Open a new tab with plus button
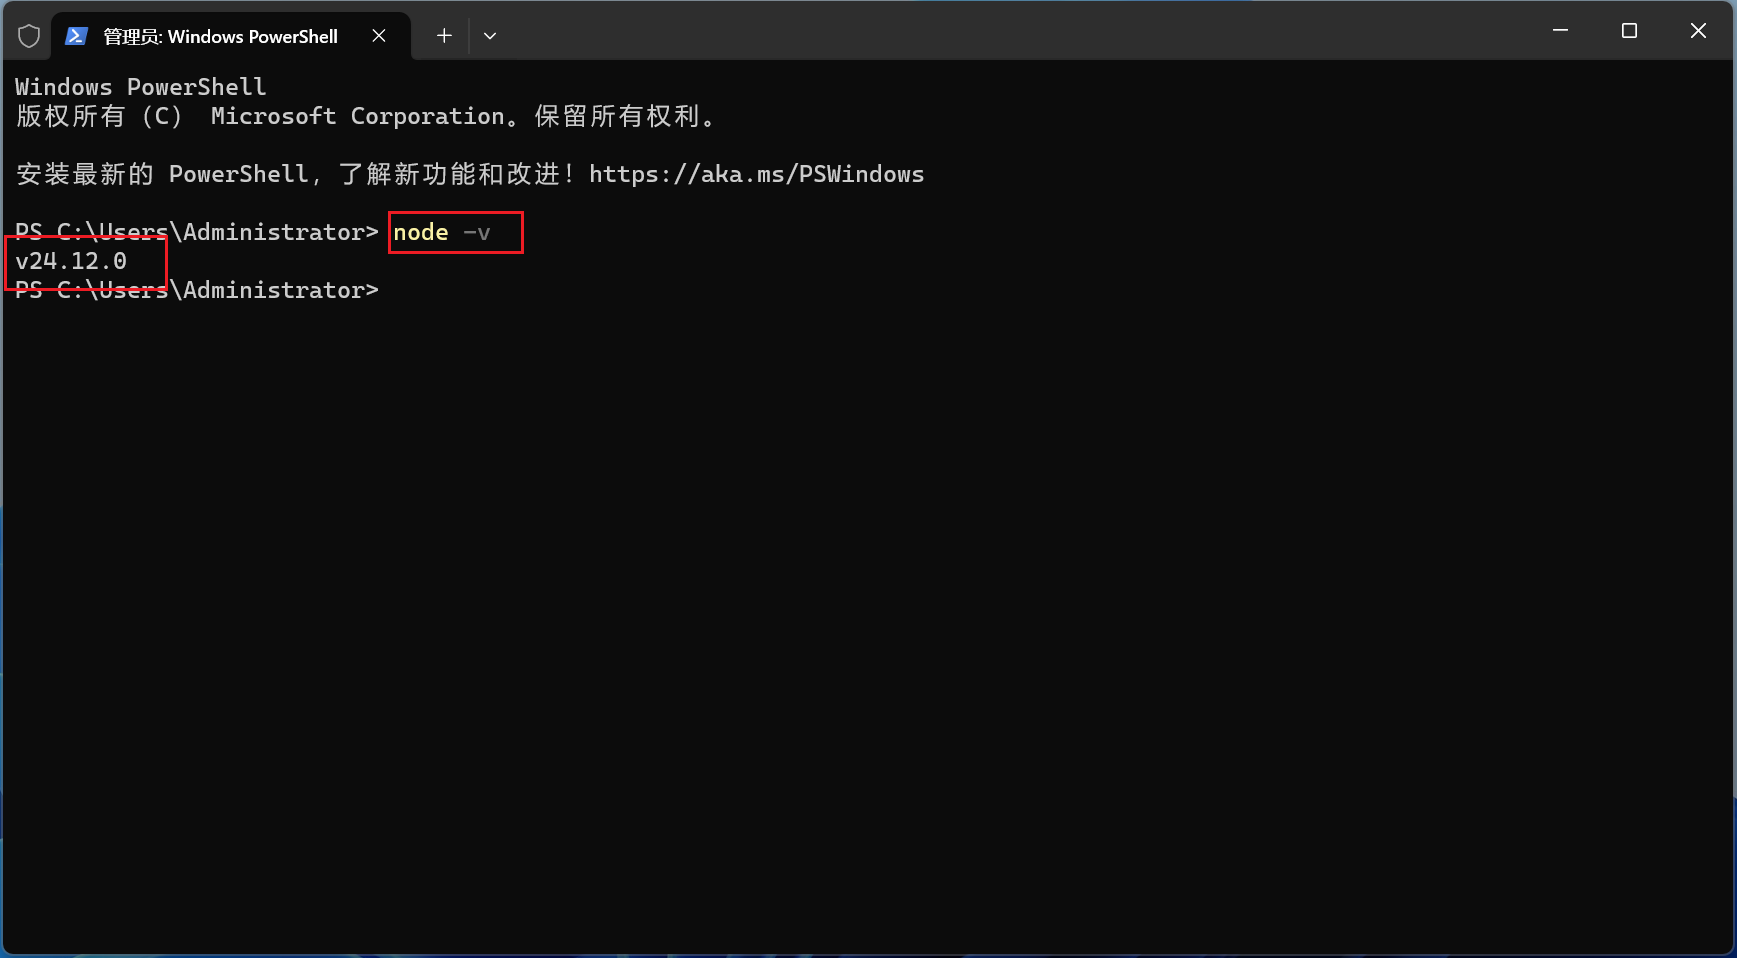The width and height of the screenshot is (1737, 958). [x=444, y=36]
